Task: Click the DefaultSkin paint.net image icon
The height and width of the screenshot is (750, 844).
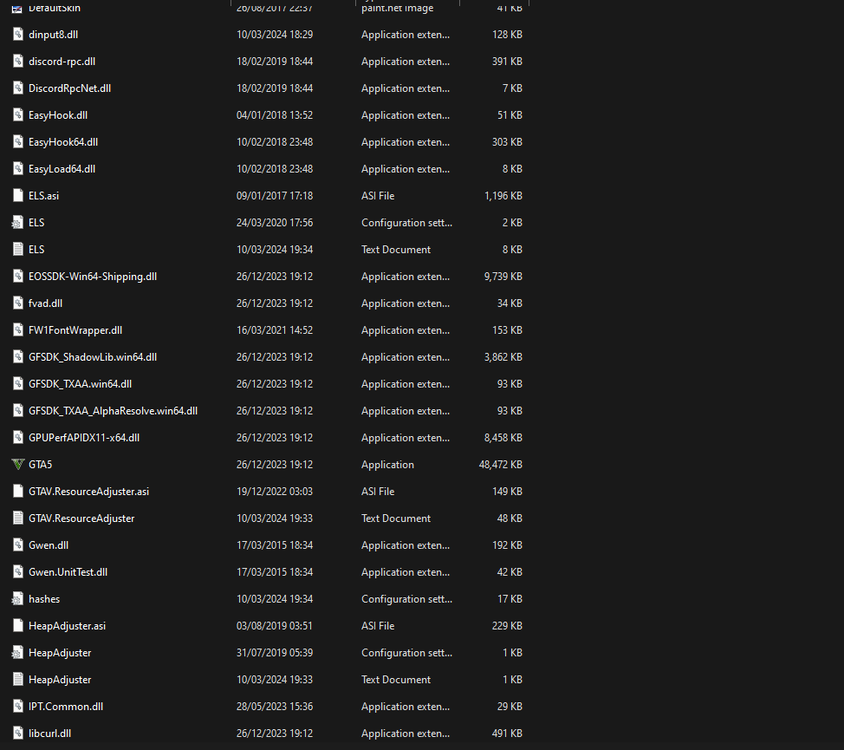Action: 17,8
